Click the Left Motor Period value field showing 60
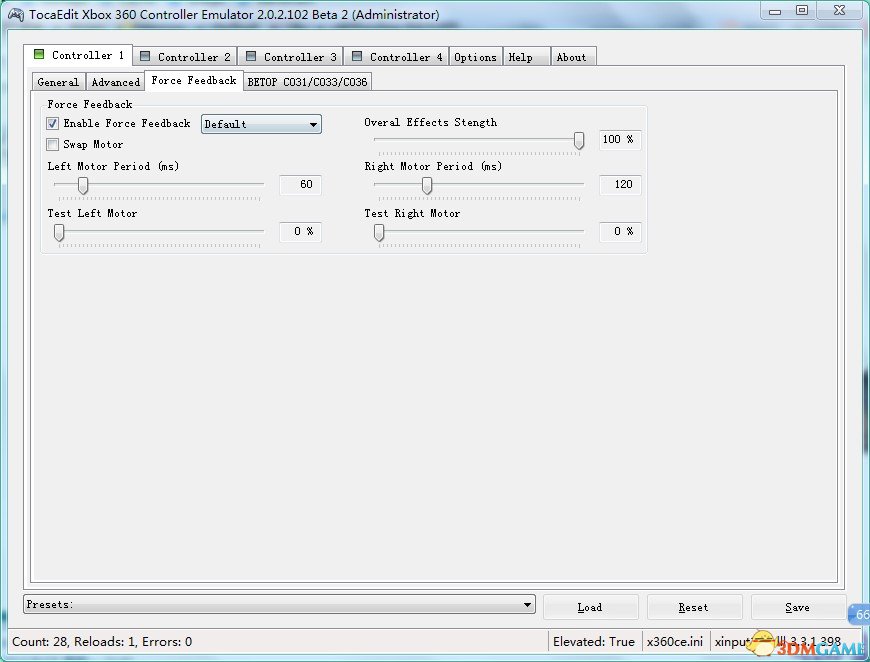Screen dimensions: 870x662 click(x=300, y=184)
